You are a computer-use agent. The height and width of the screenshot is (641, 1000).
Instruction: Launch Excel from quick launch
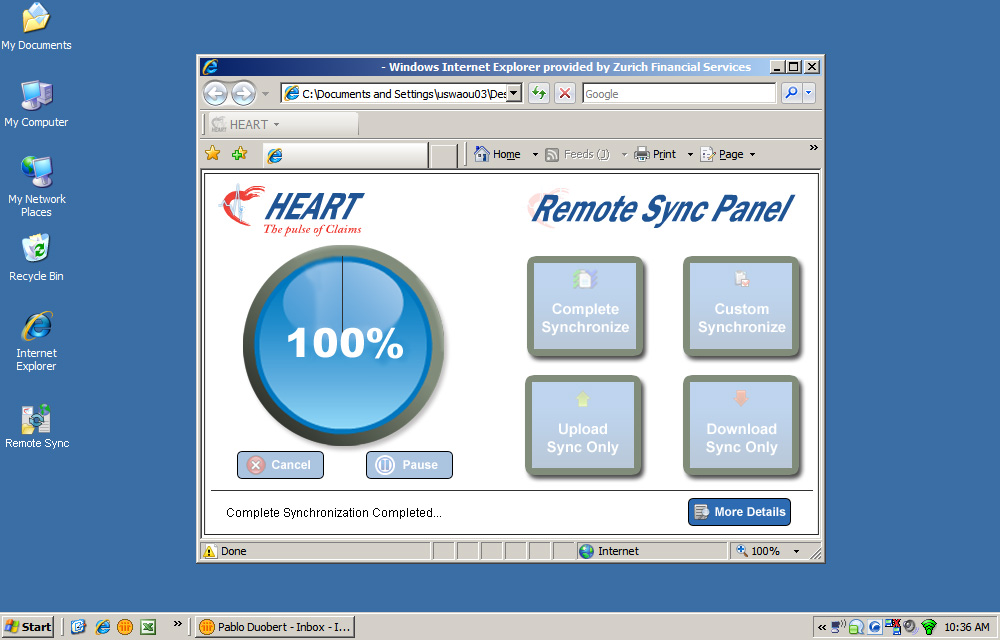pos(148,627)
